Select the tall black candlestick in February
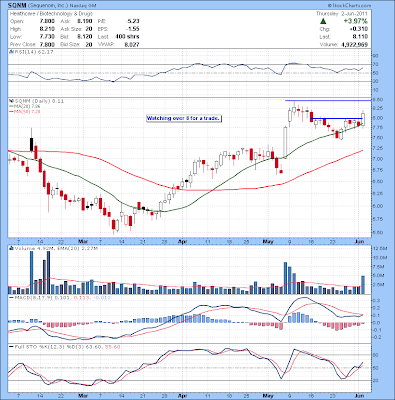This screenshot has height=400, width=395. coord(32,144)
